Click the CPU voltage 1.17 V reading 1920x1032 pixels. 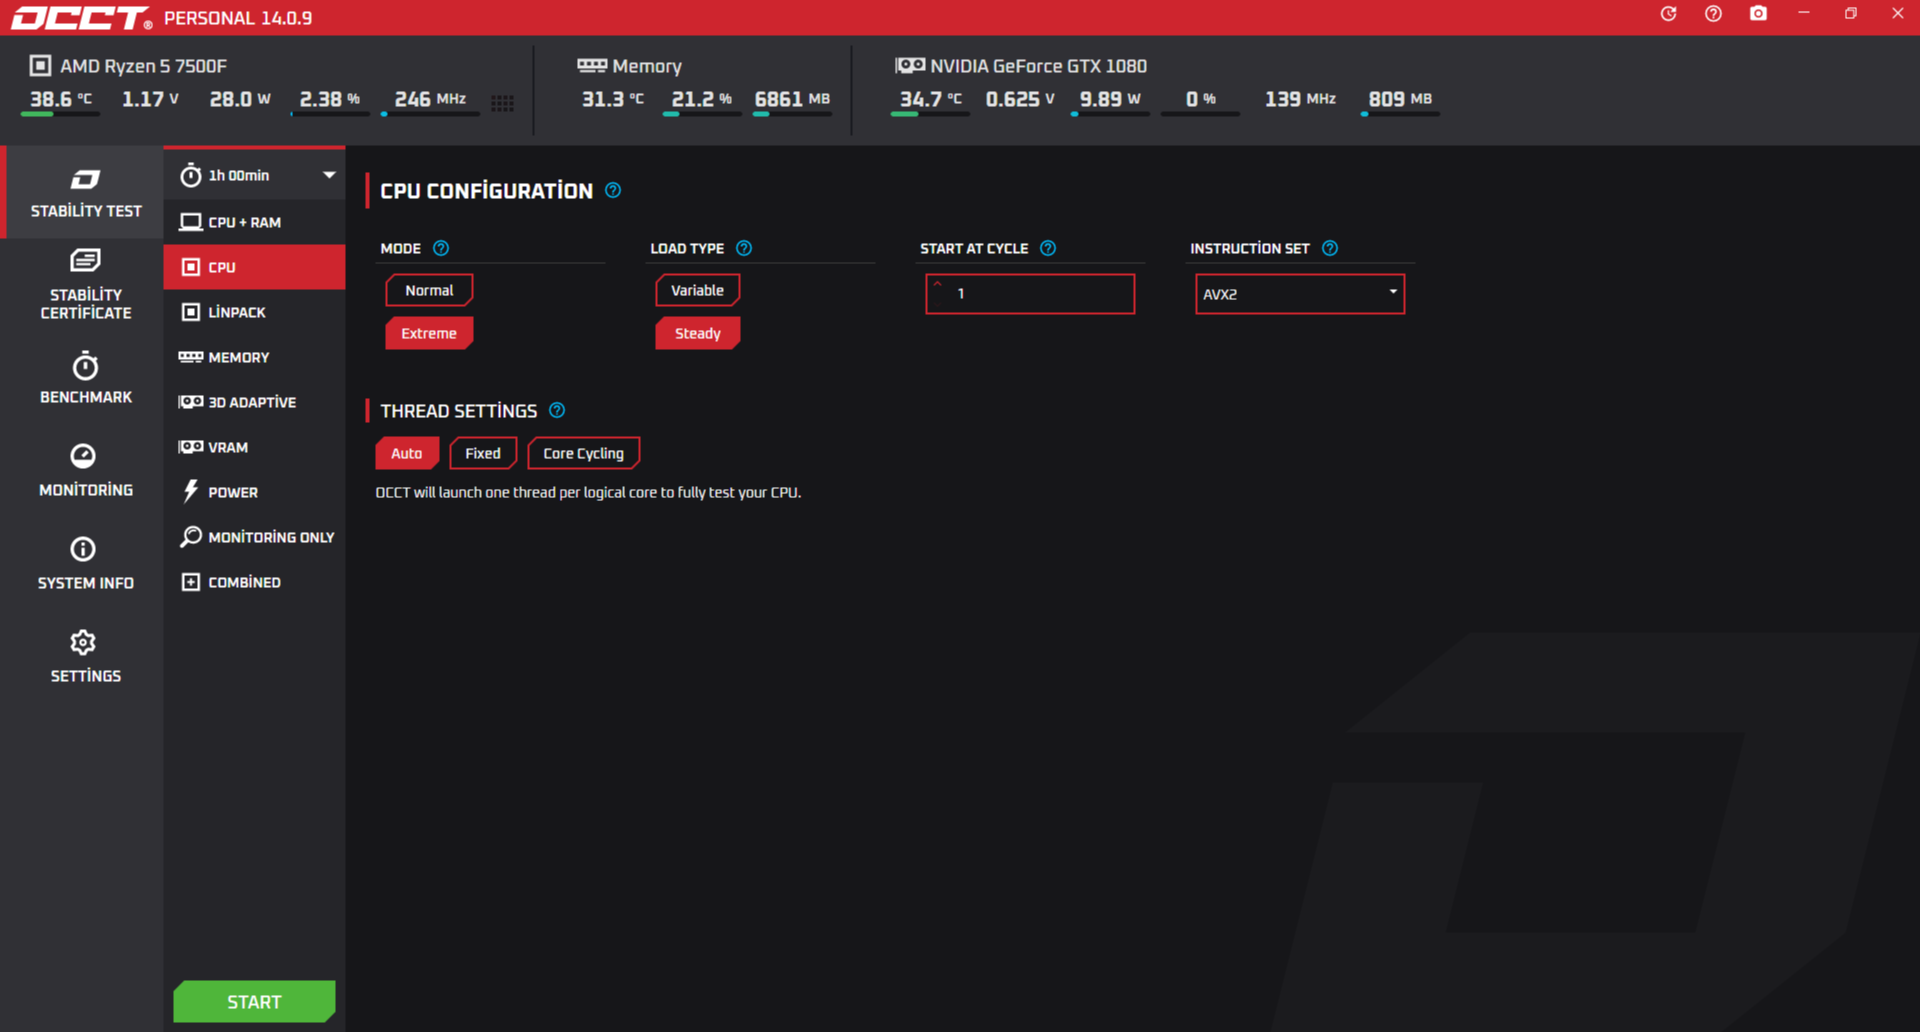coord(150,99)
